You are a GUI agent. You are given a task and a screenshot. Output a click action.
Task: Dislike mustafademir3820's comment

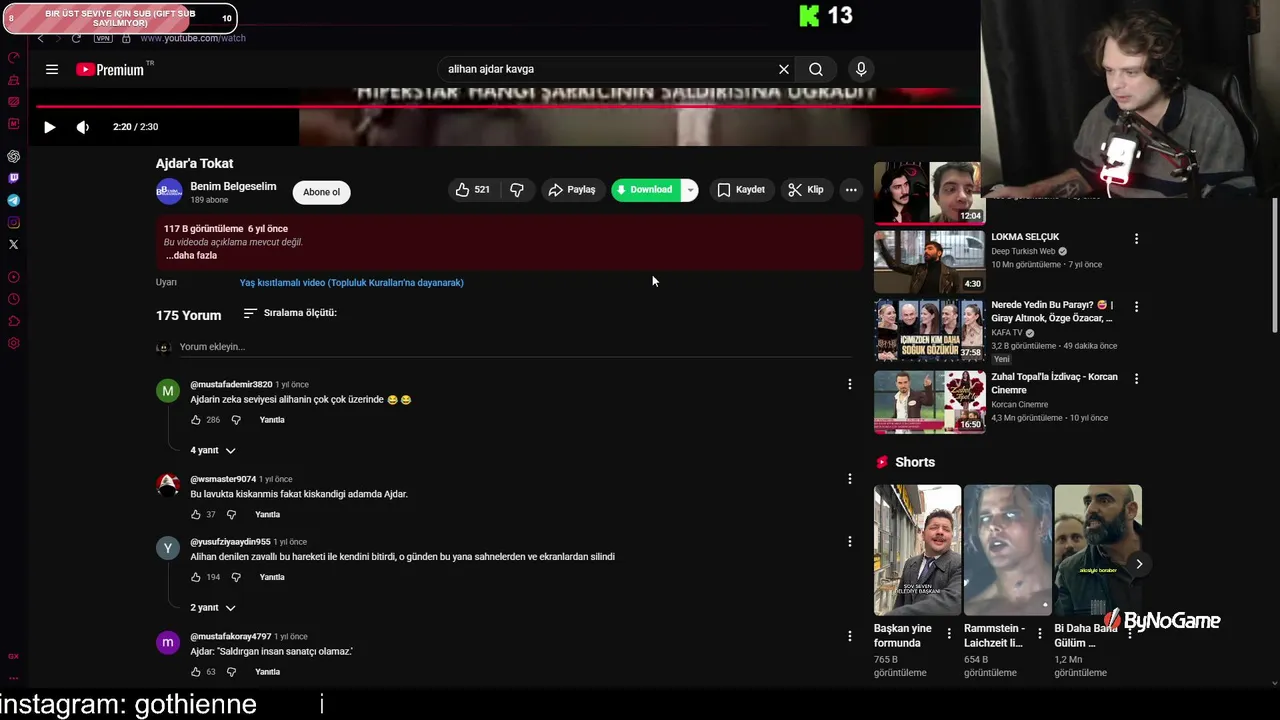(236, 420)
